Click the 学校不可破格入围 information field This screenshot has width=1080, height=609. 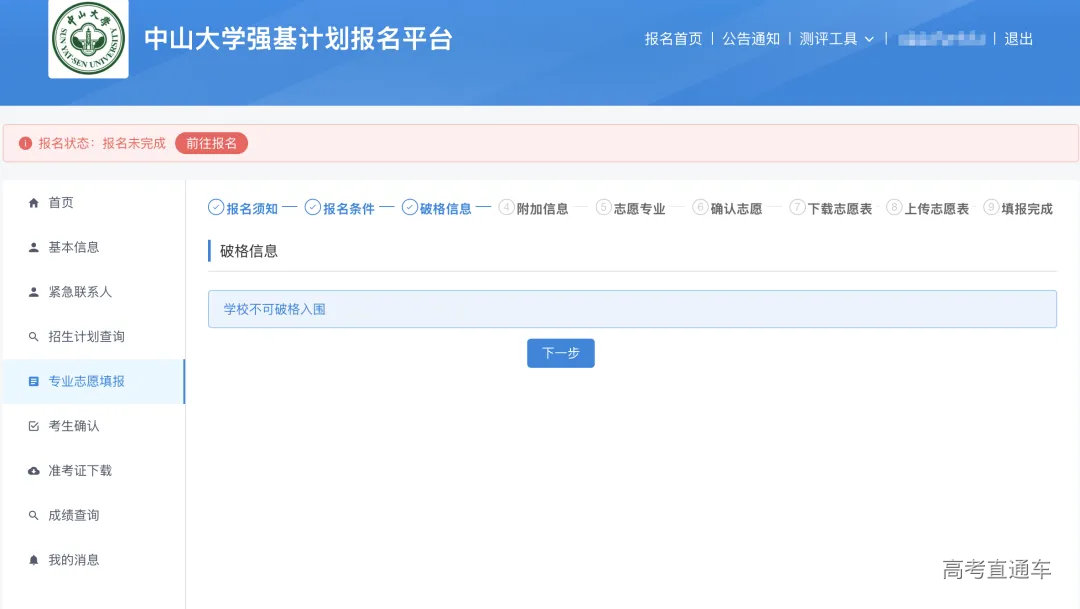coord(632,308)
